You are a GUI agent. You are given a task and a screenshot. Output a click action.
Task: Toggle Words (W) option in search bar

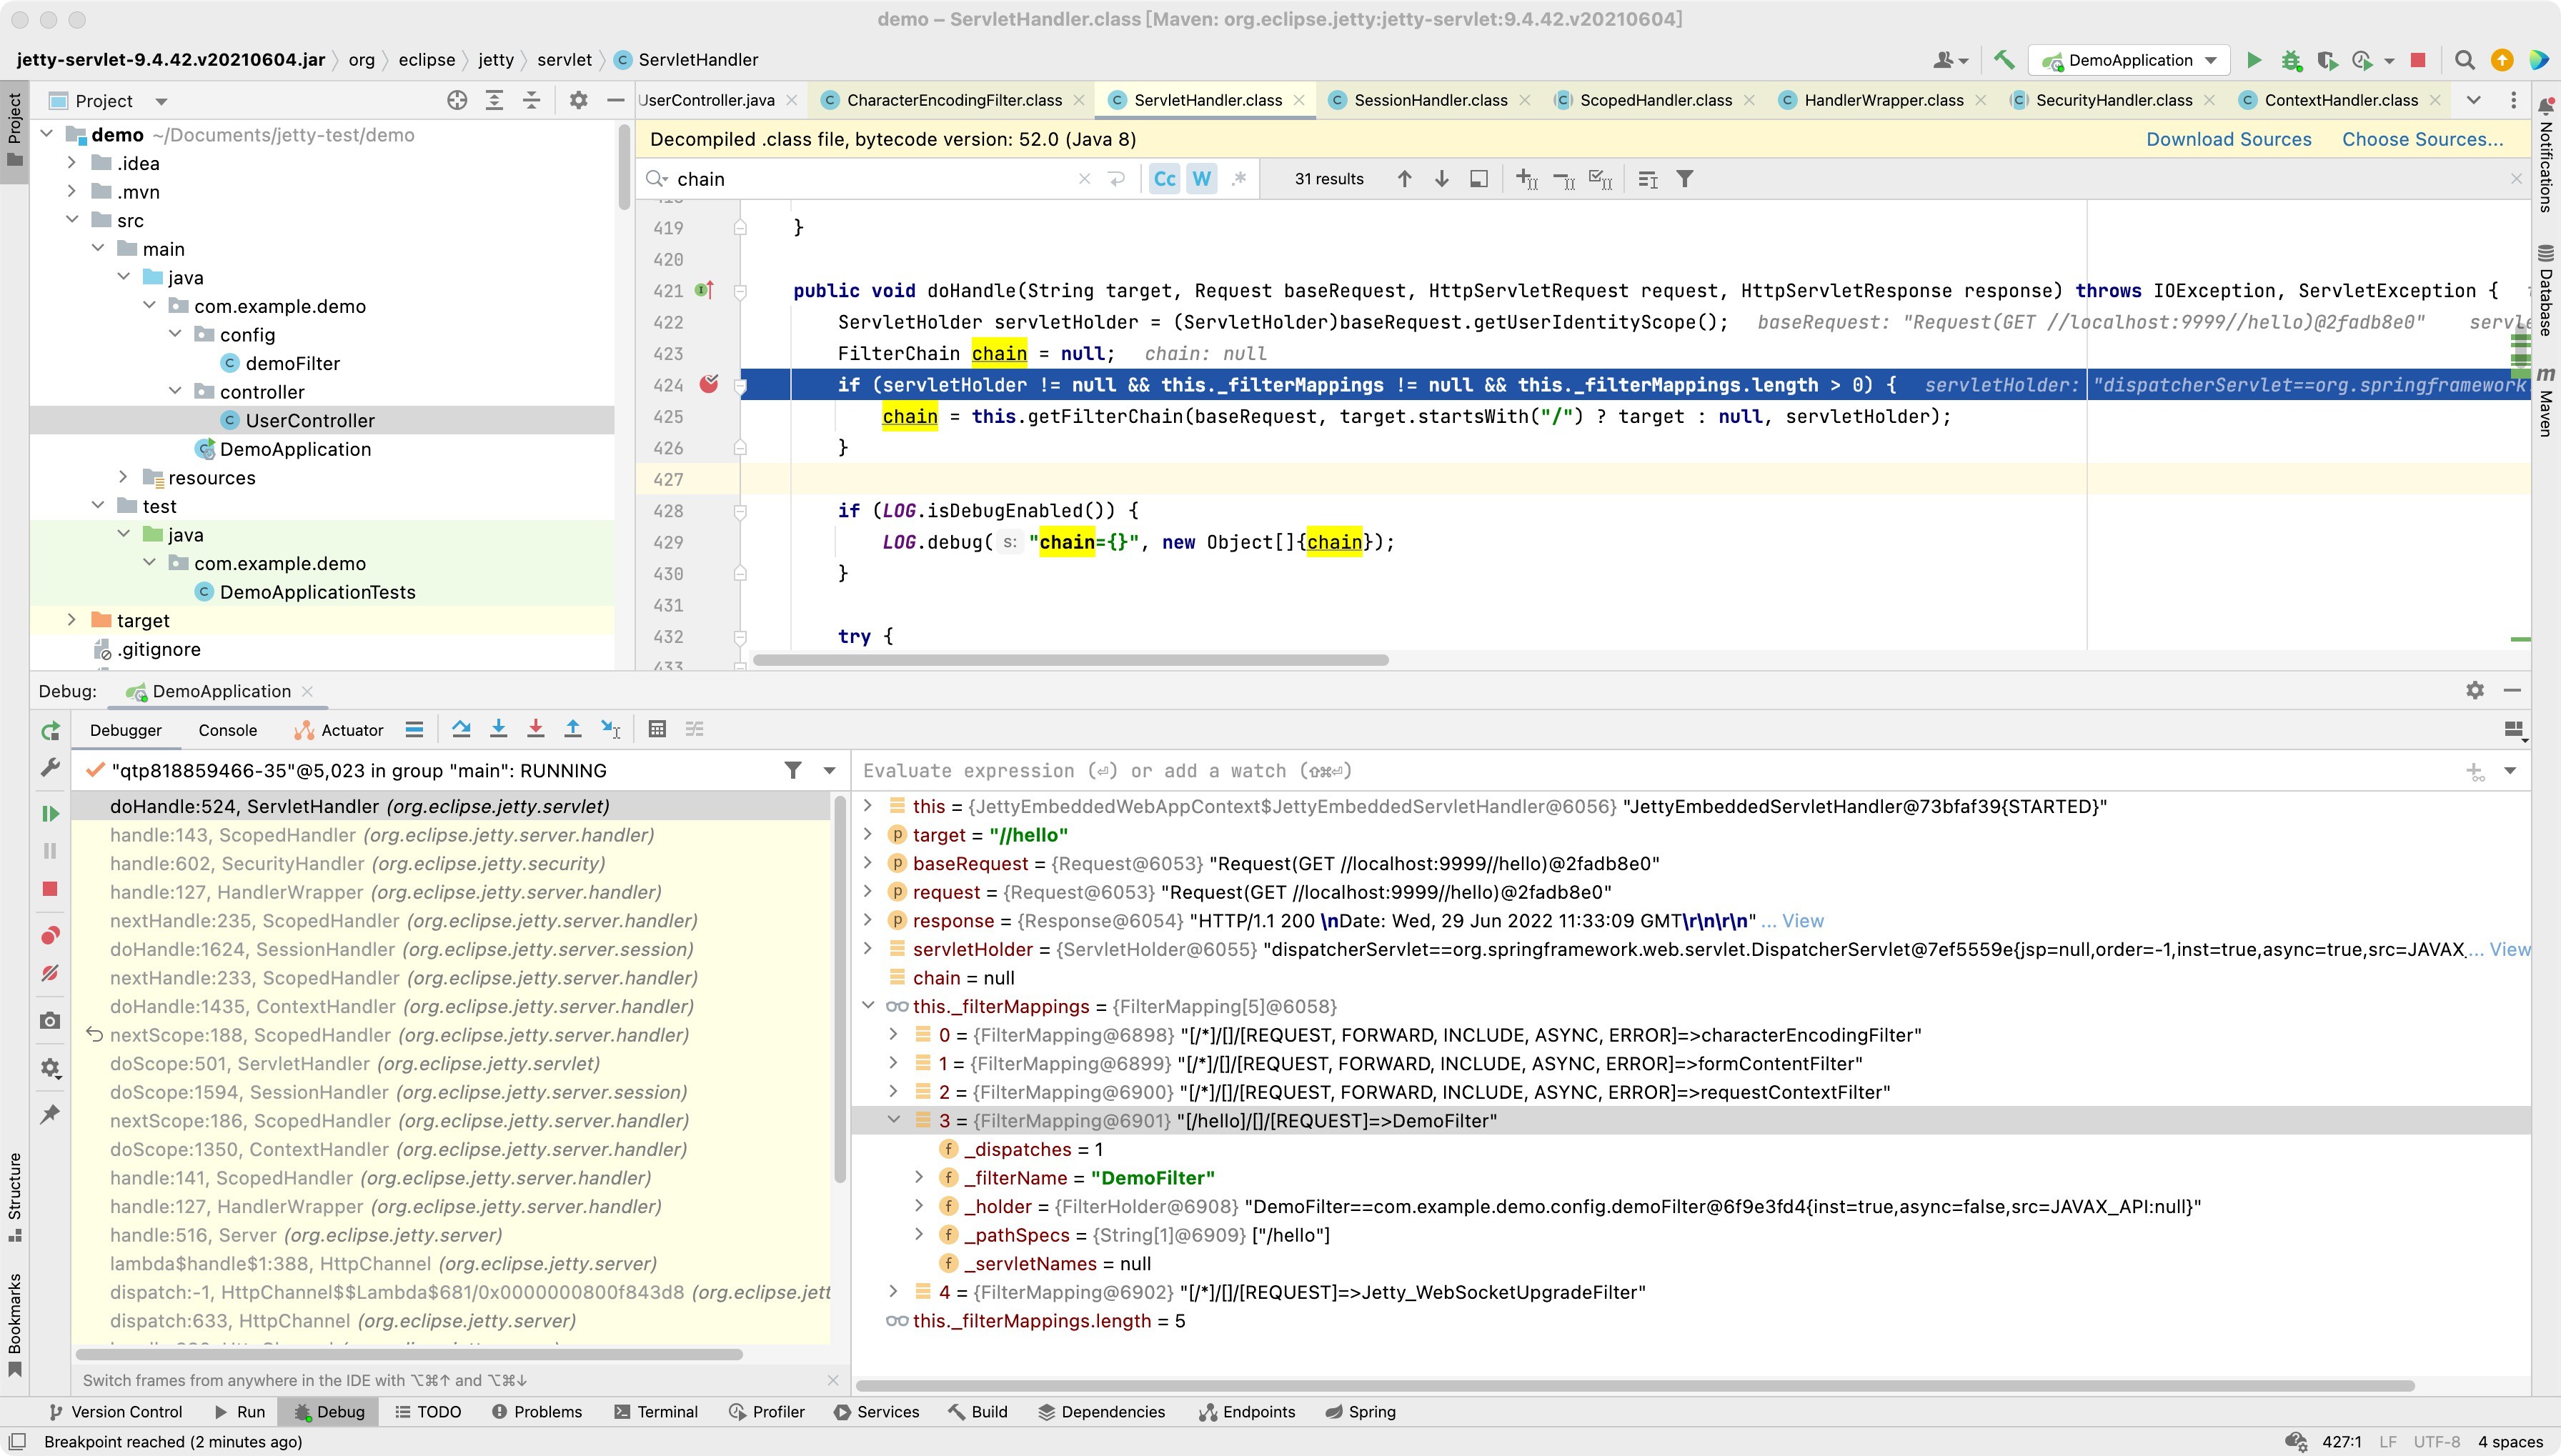click(1202, 179)
